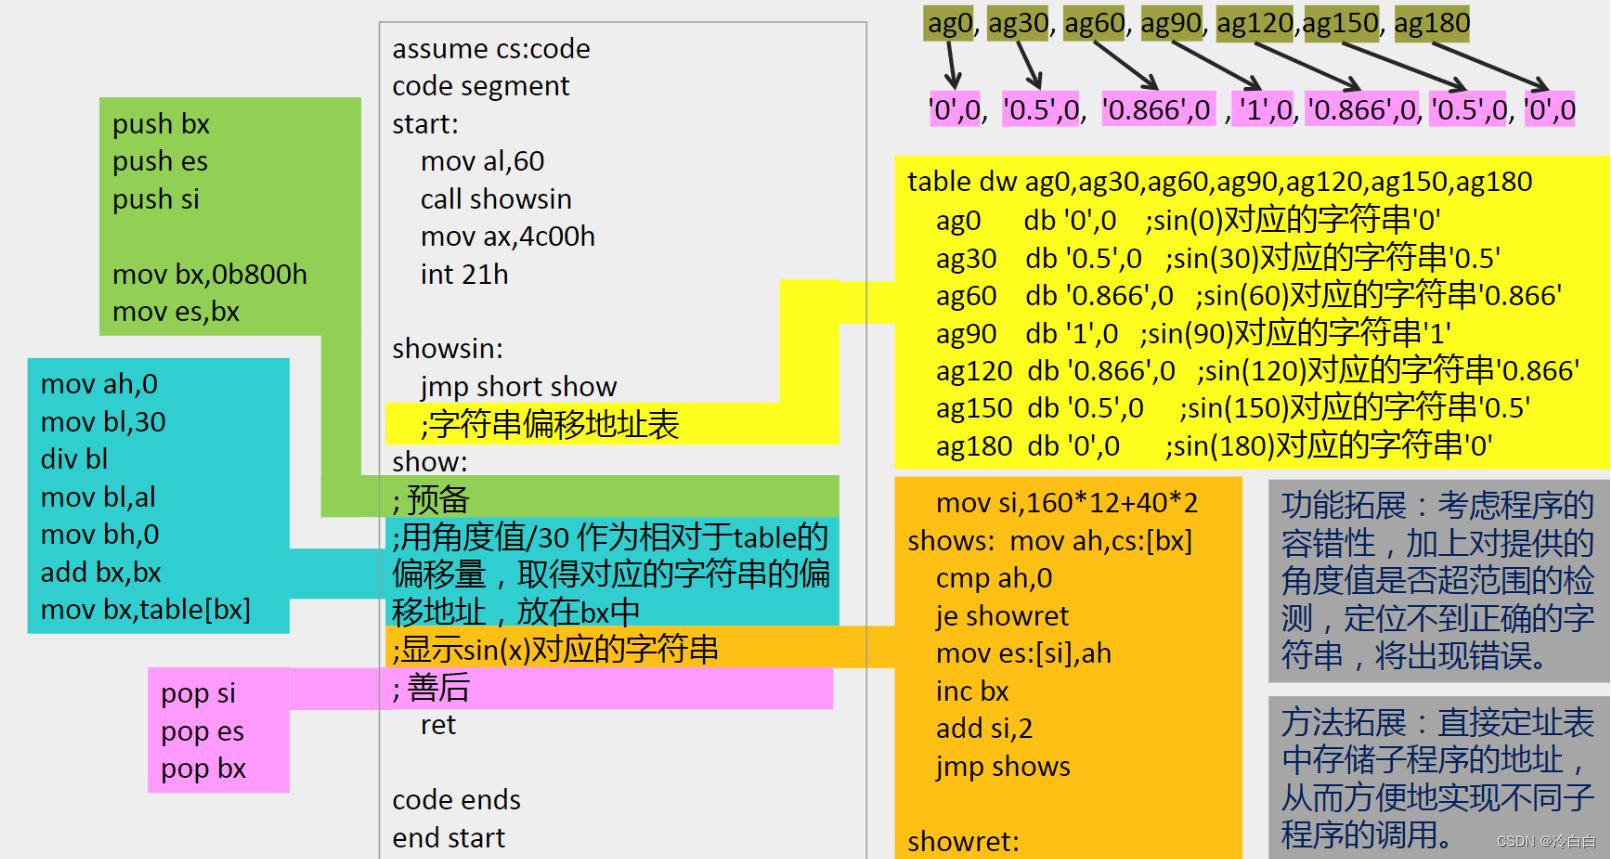Click the 'ag120' label at top
This screenshot has width=1611, height=859.
(1256, 23)
